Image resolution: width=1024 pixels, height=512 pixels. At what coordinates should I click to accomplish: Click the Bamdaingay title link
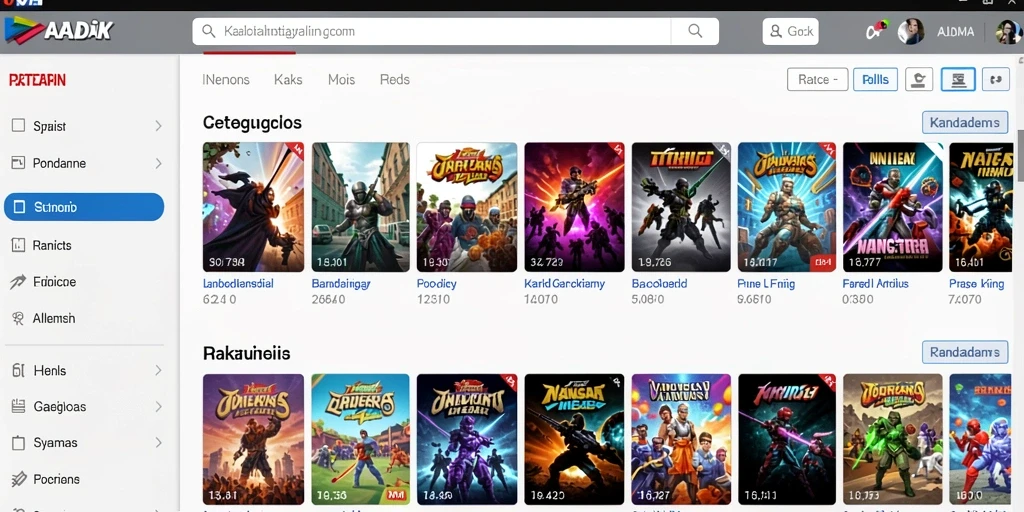coord(341,283)
